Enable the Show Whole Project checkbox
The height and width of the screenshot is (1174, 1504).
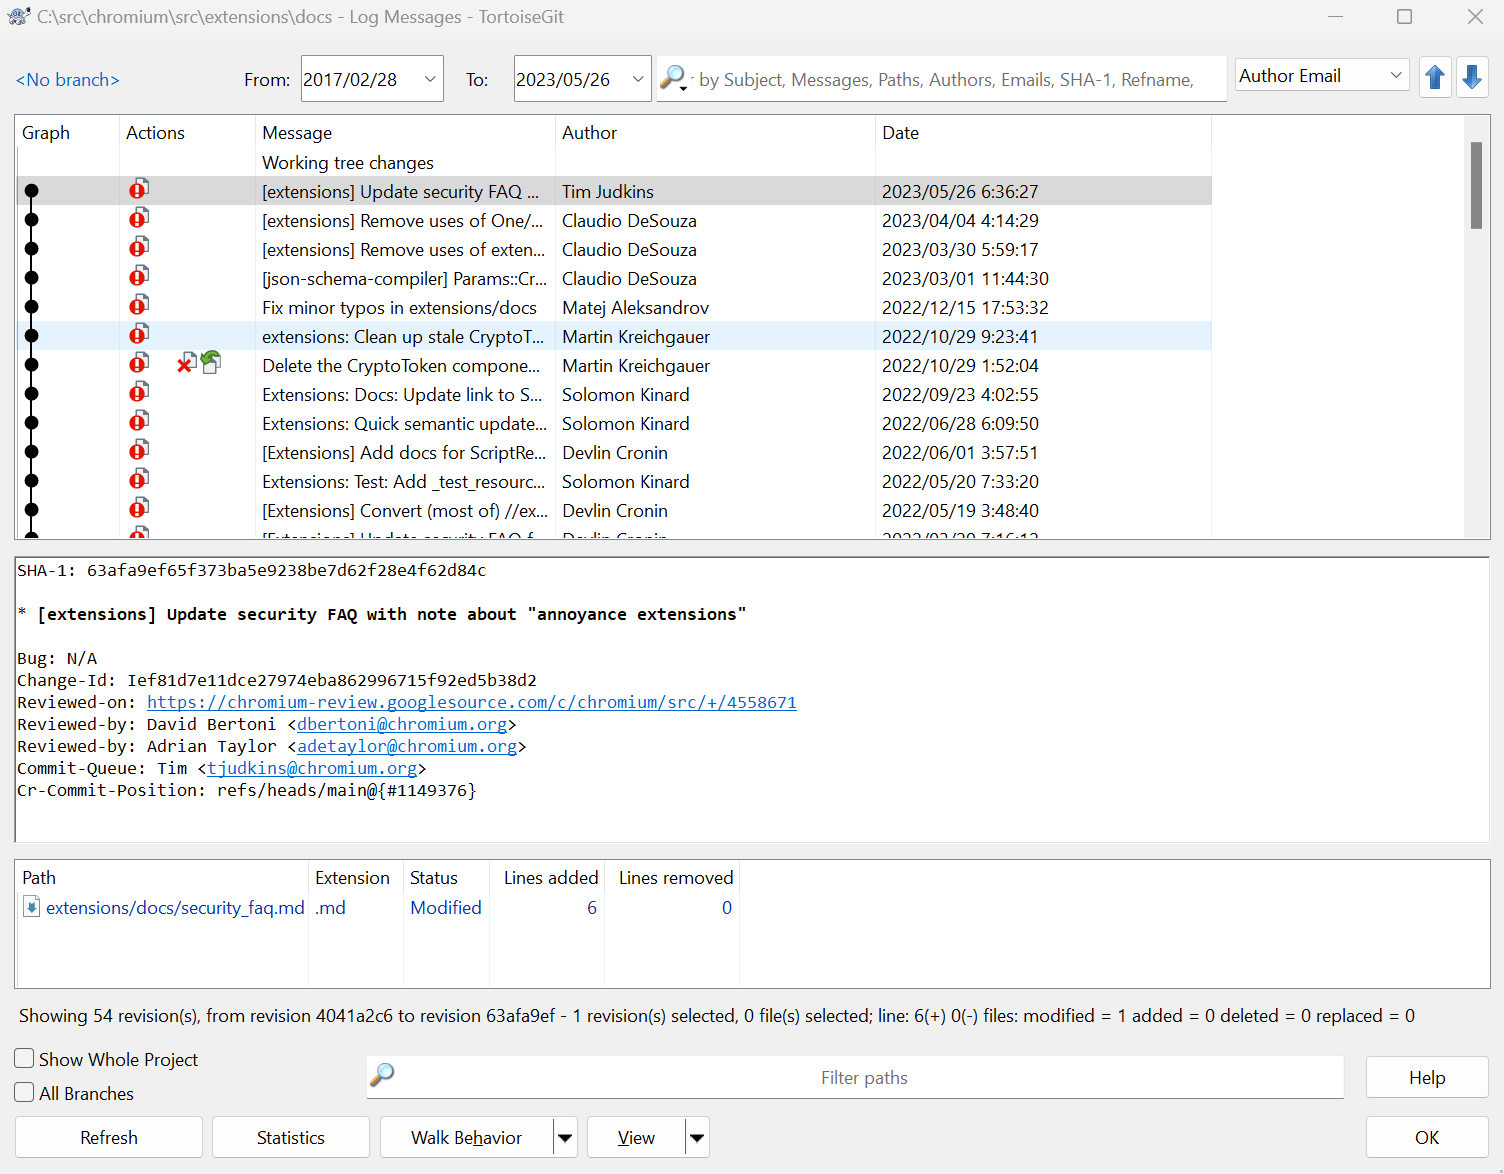(x=23, y=1058)
